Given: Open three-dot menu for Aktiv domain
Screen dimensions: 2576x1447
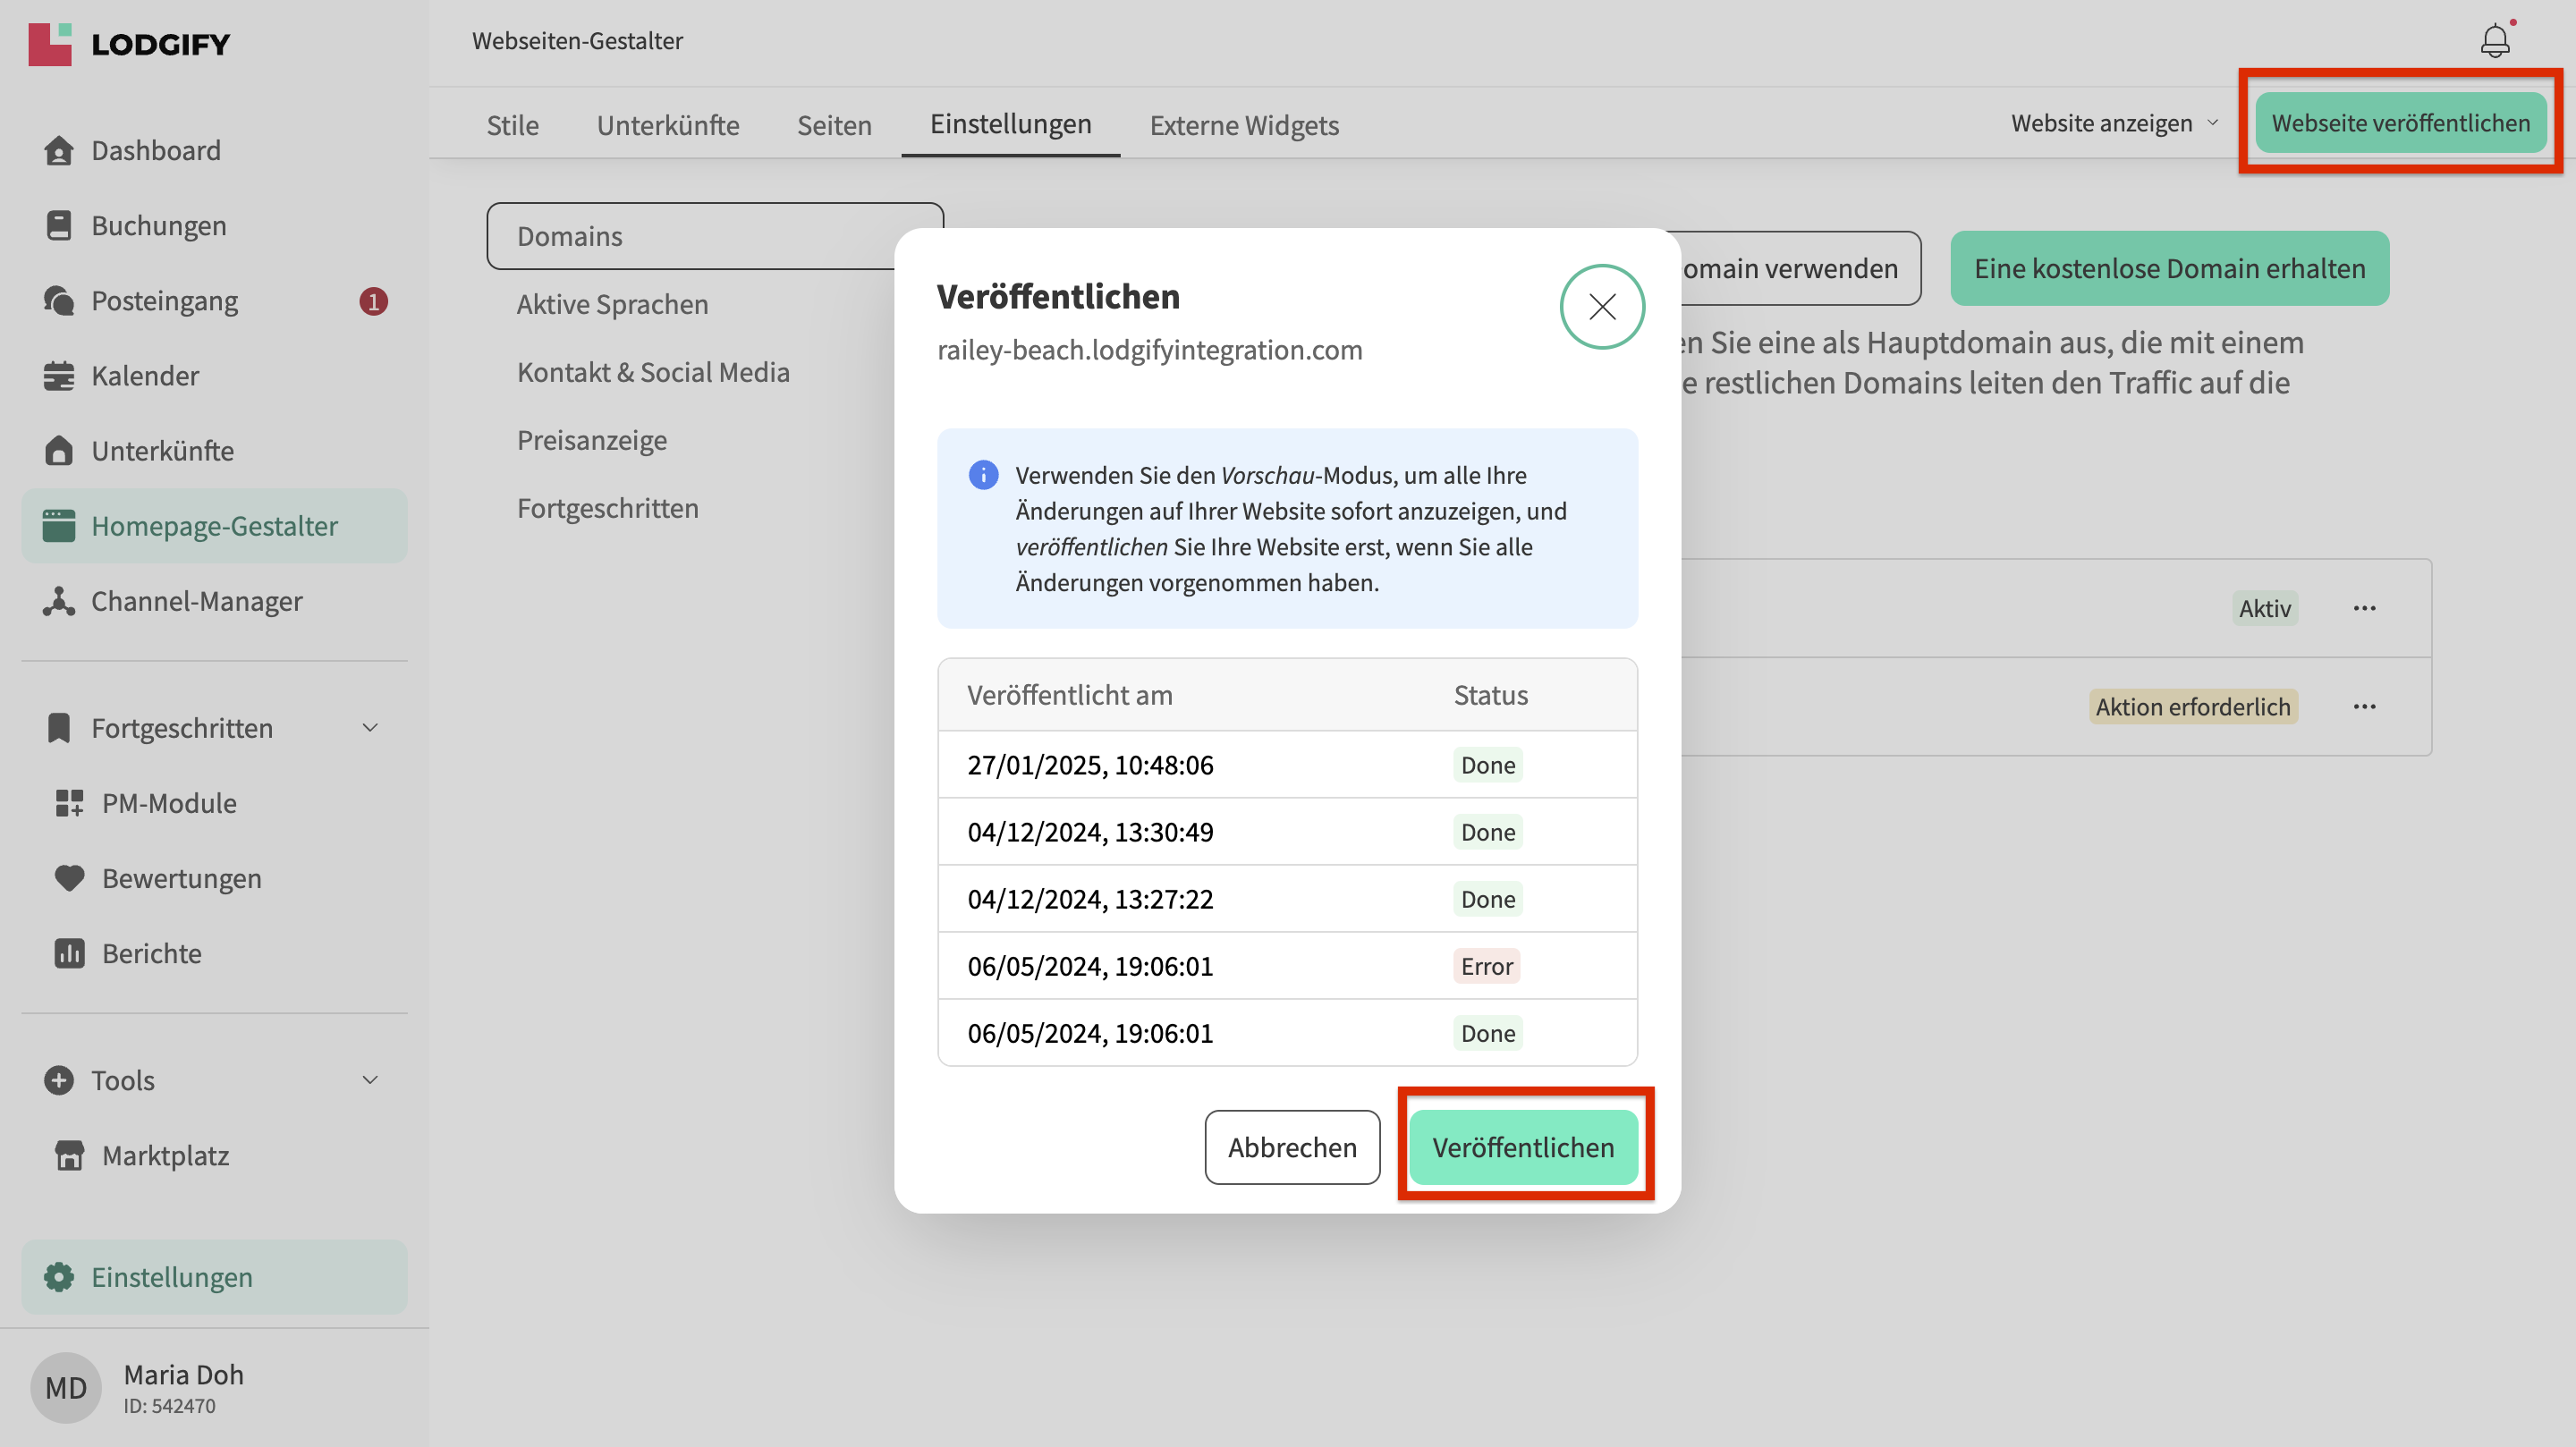Looking at the screenshot, I should pyautogui.click(x=2364, y=608).
